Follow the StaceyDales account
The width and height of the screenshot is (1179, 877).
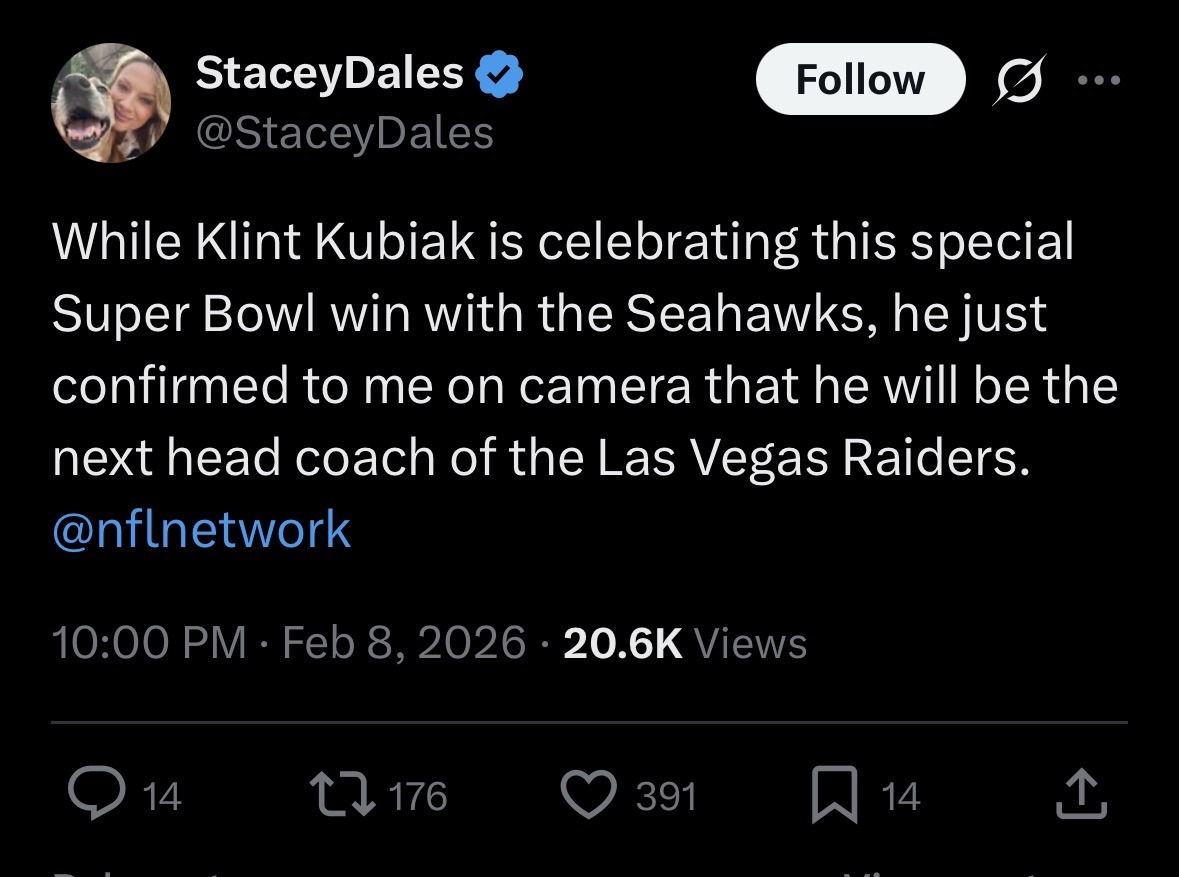click(860, 79)
